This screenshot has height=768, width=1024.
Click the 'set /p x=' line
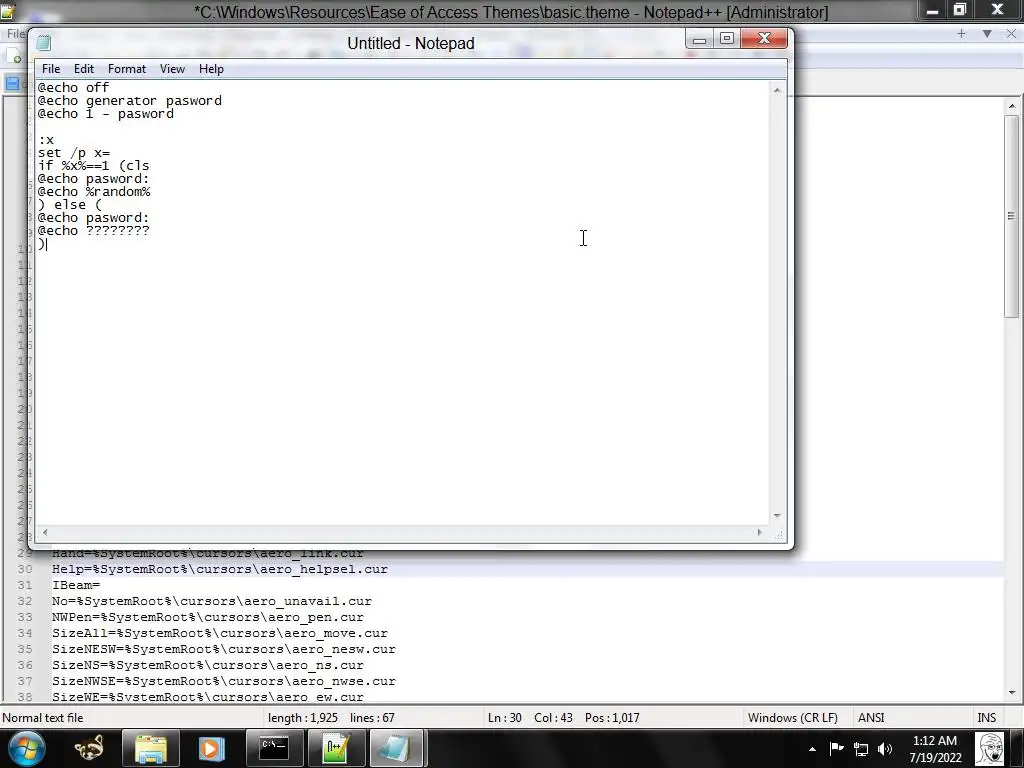pyautogui.click(x=74, y=153)
